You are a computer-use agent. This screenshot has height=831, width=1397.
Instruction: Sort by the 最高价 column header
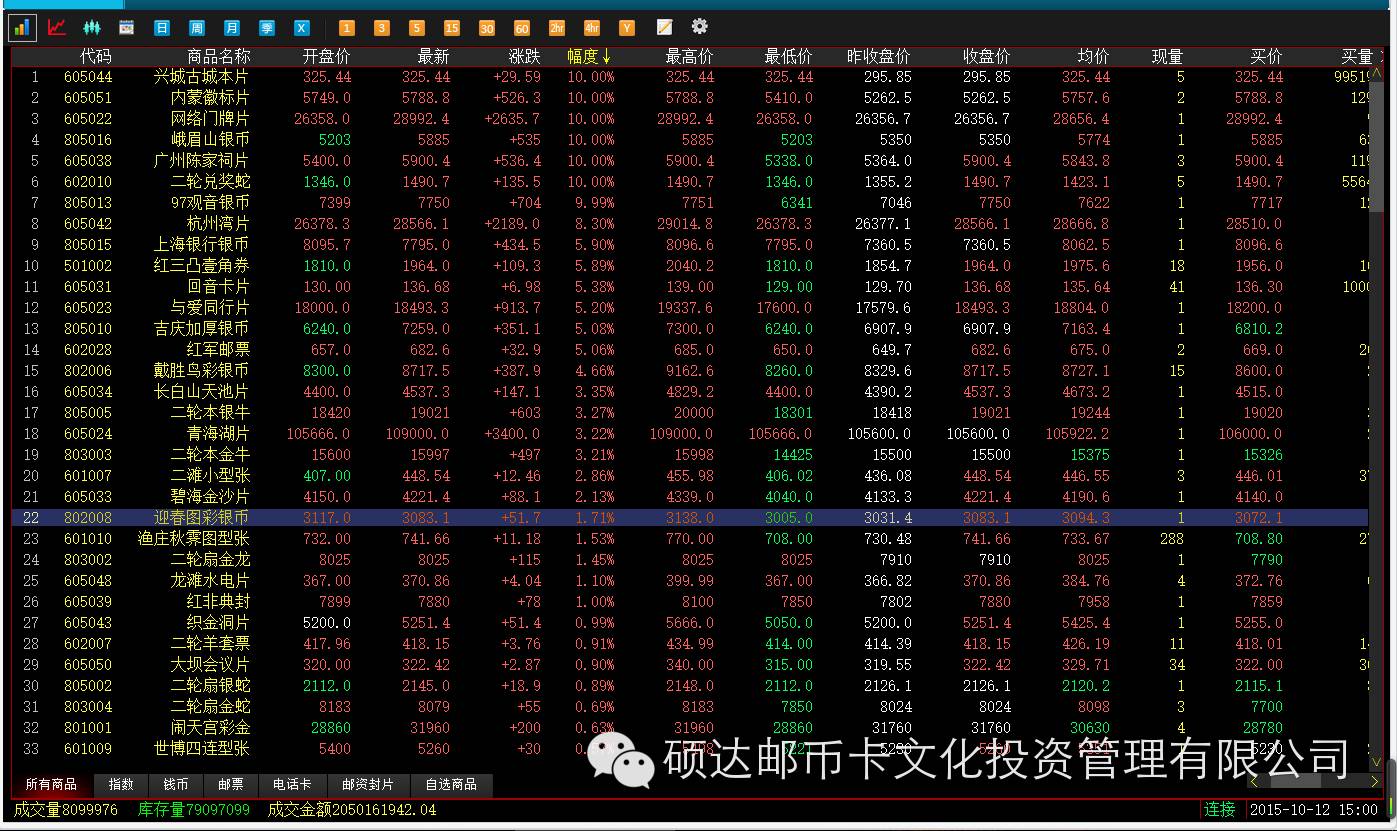(689, 57)
